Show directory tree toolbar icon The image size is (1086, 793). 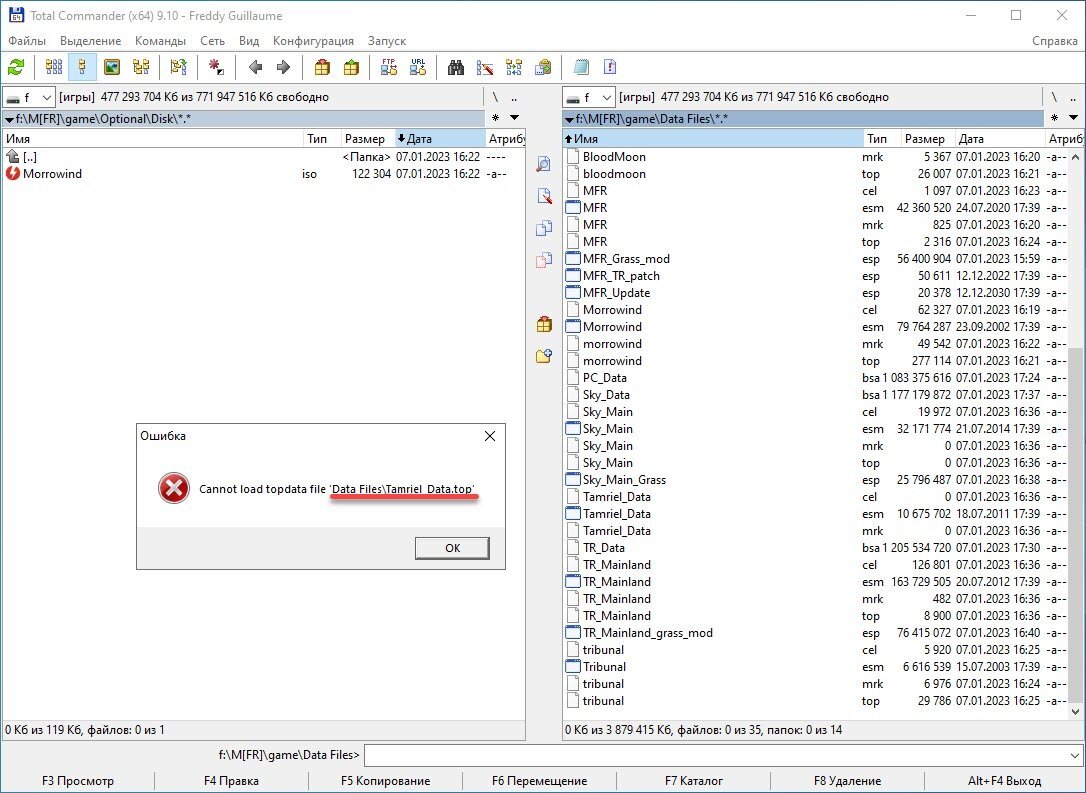[141, 67]
